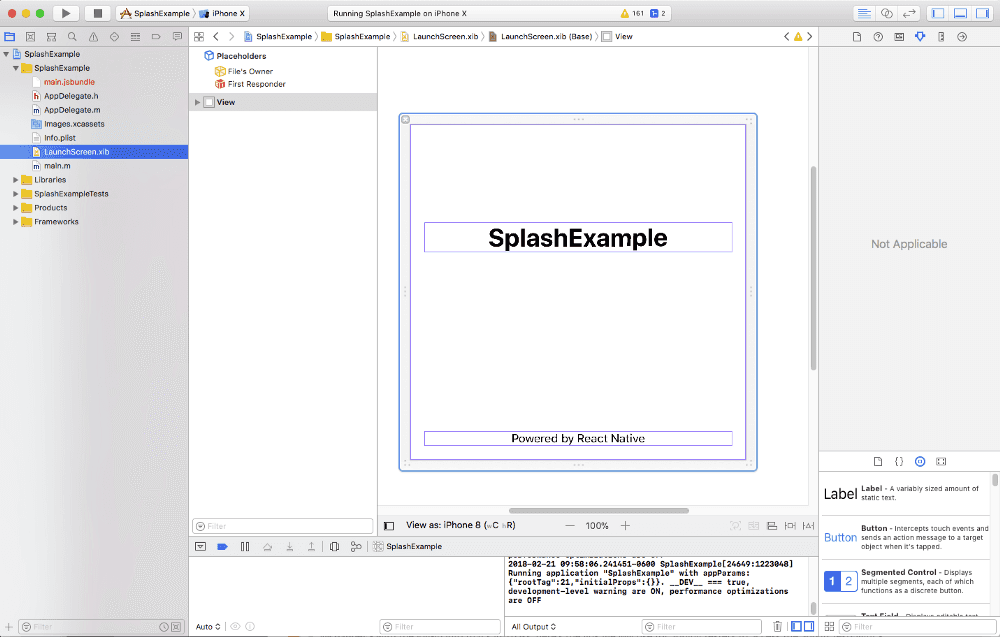This screenshot has height=637, width=1000.
Task: Open the debug navigator tab
Action: pos(135,37)
